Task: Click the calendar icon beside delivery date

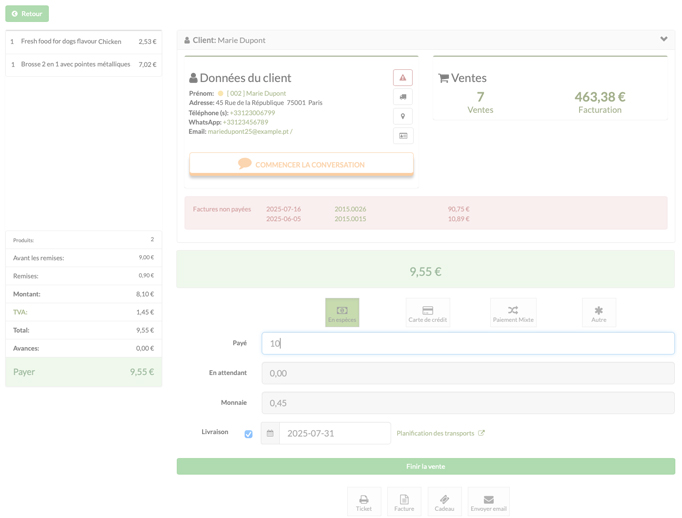Action: [270, 433]
